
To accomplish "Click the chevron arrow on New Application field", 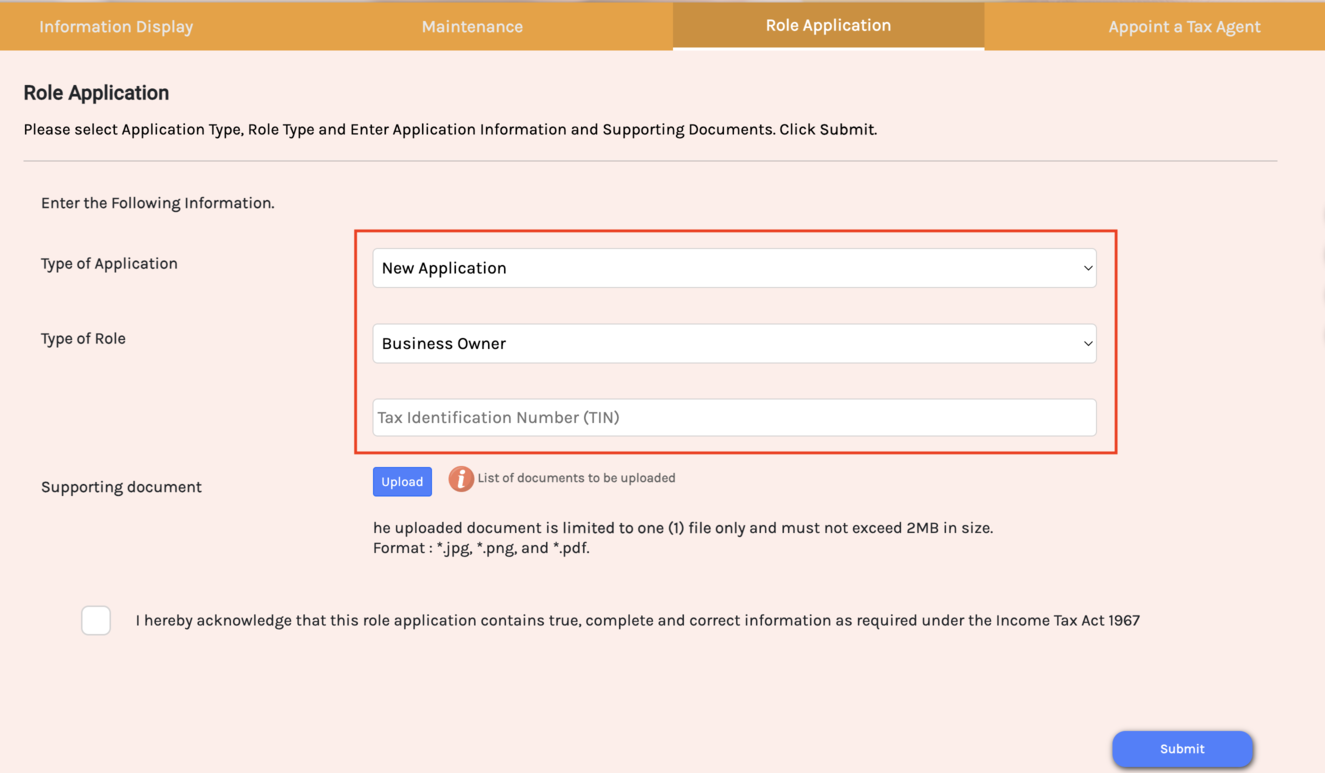I will click(x=1087, y=268).
